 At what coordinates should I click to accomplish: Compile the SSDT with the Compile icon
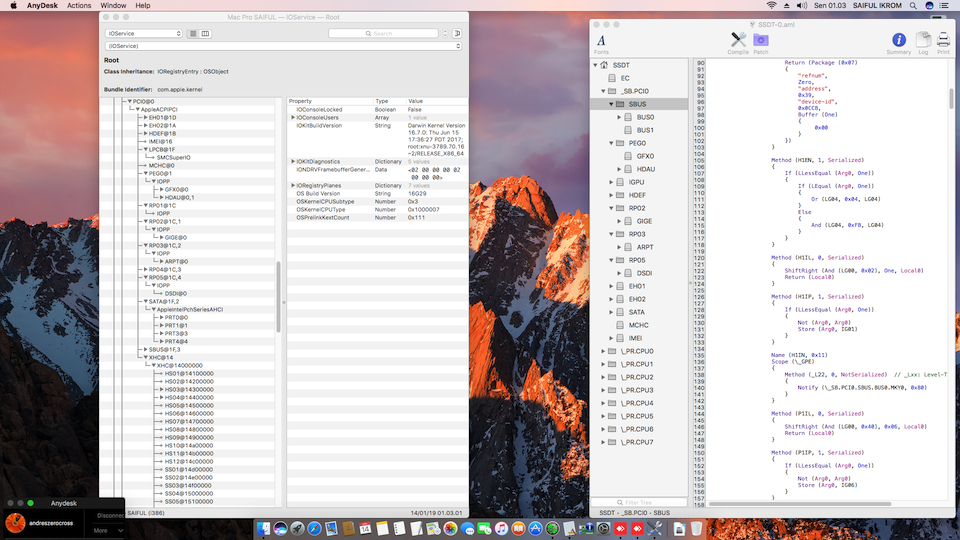738,43
